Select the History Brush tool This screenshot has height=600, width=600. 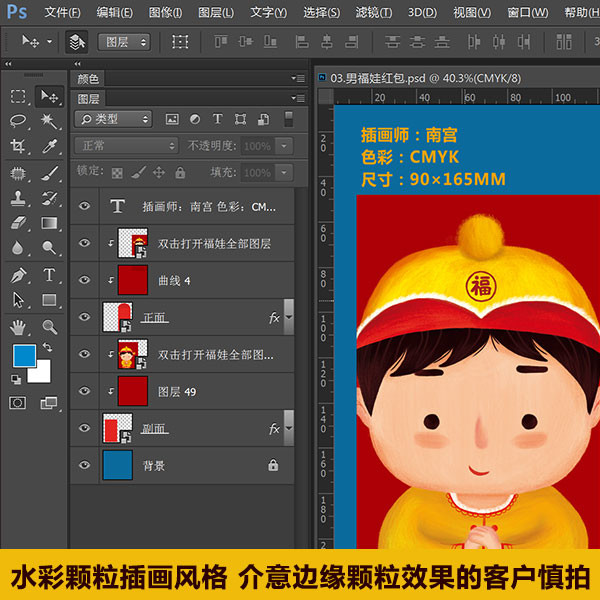point(49,198)
